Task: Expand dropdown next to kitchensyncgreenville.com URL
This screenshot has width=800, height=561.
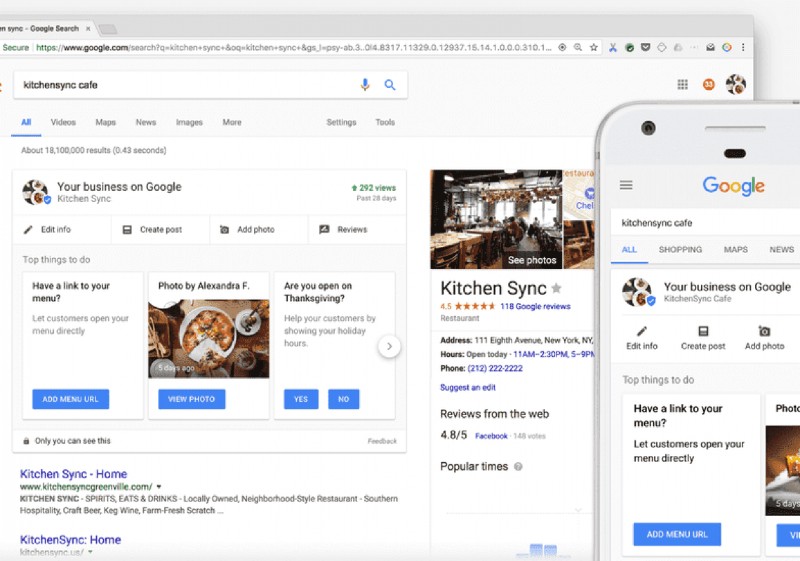Action: [x=159, y=487]
